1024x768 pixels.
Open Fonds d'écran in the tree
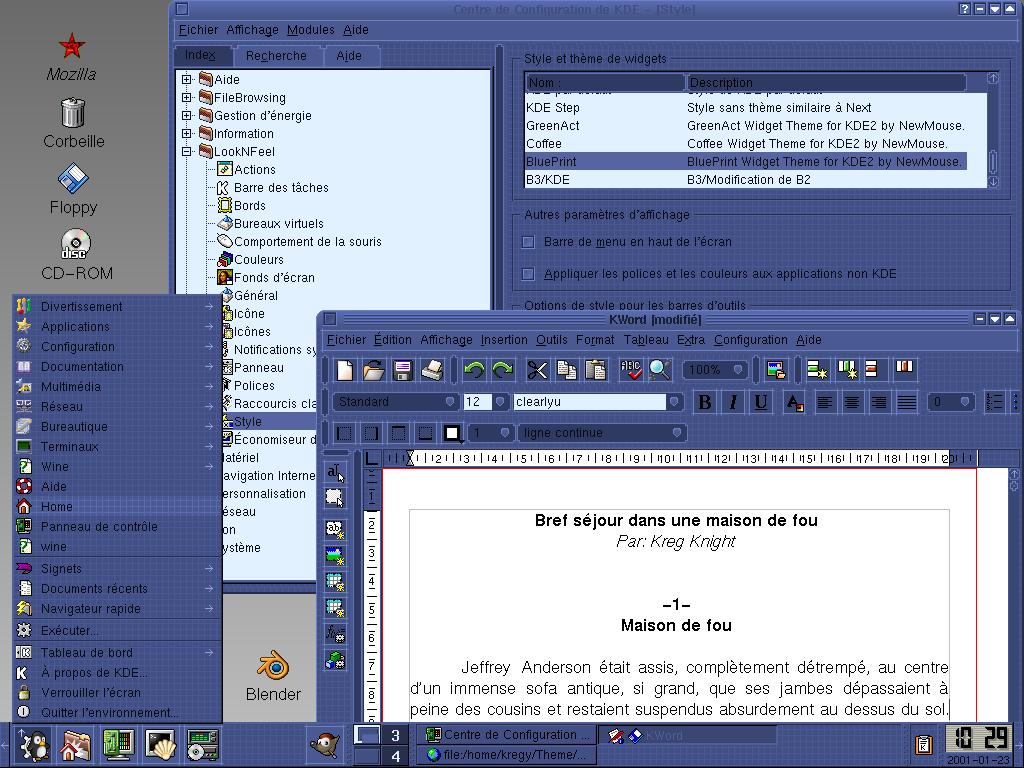click(266, 278)
